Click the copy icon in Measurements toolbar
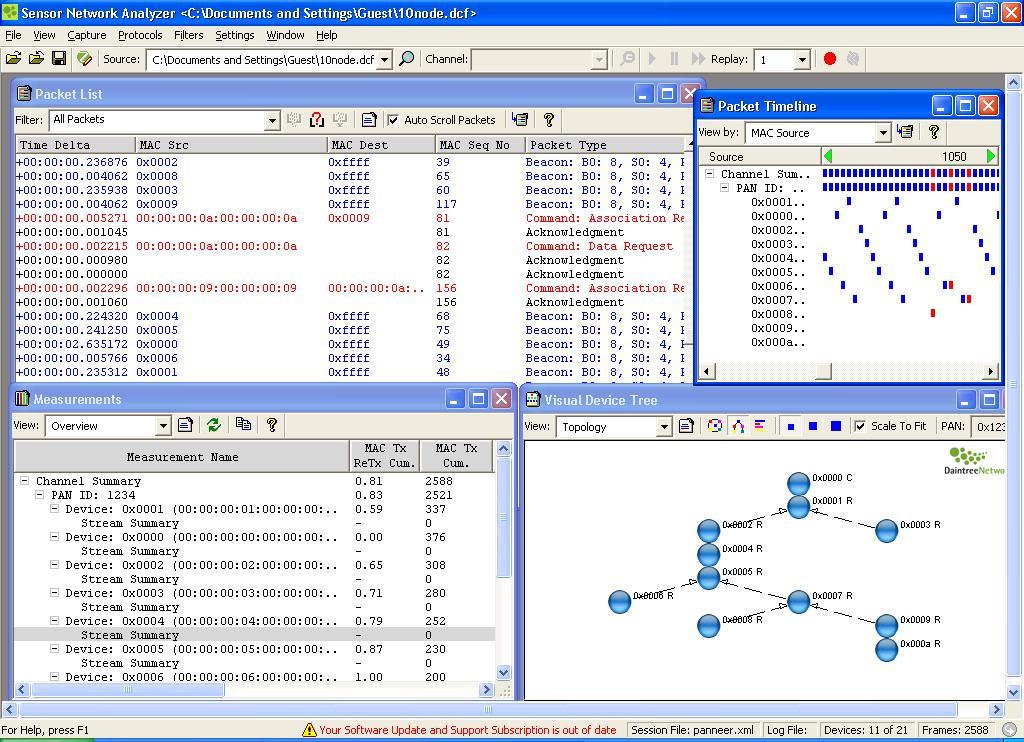Image resolution: width=1024 pixels, height=742 pixels. [243, 425]
